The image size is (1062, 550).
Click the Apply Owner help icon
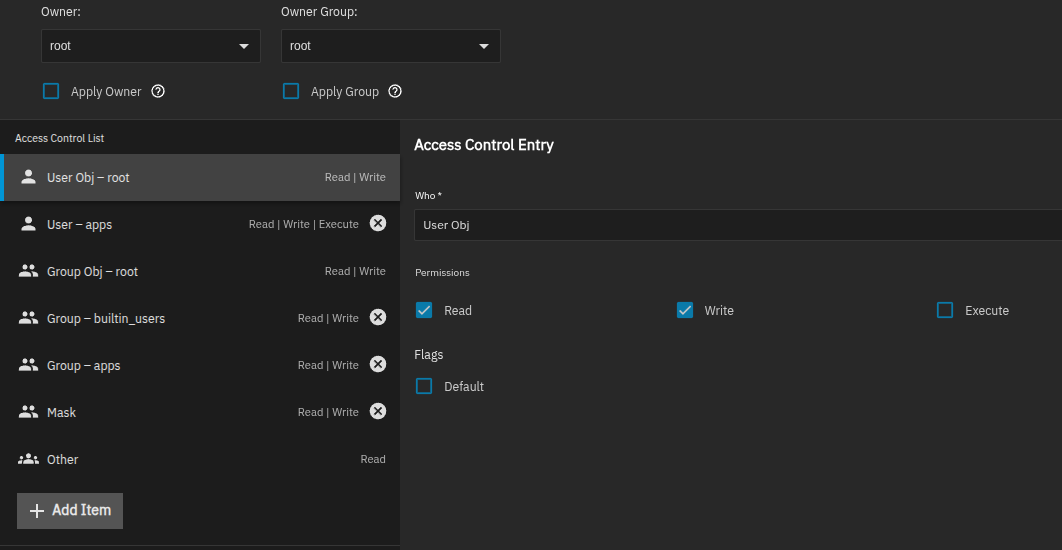pyautogui.click(x=158, y=91)
